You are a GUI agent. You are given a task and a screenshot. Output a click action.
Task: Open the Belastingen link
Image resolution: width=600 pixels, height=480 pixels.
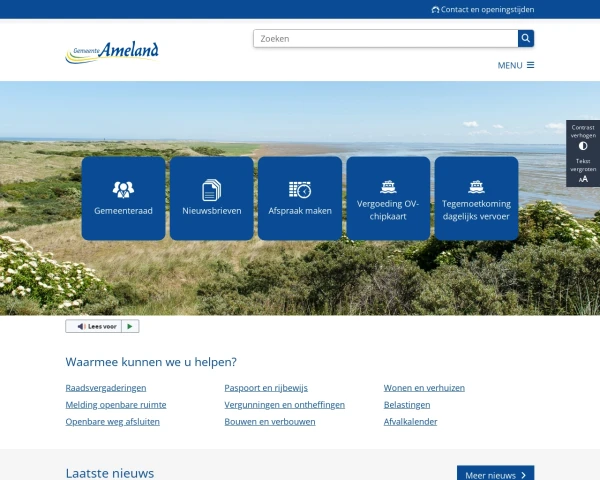click(x=407, y=405)
